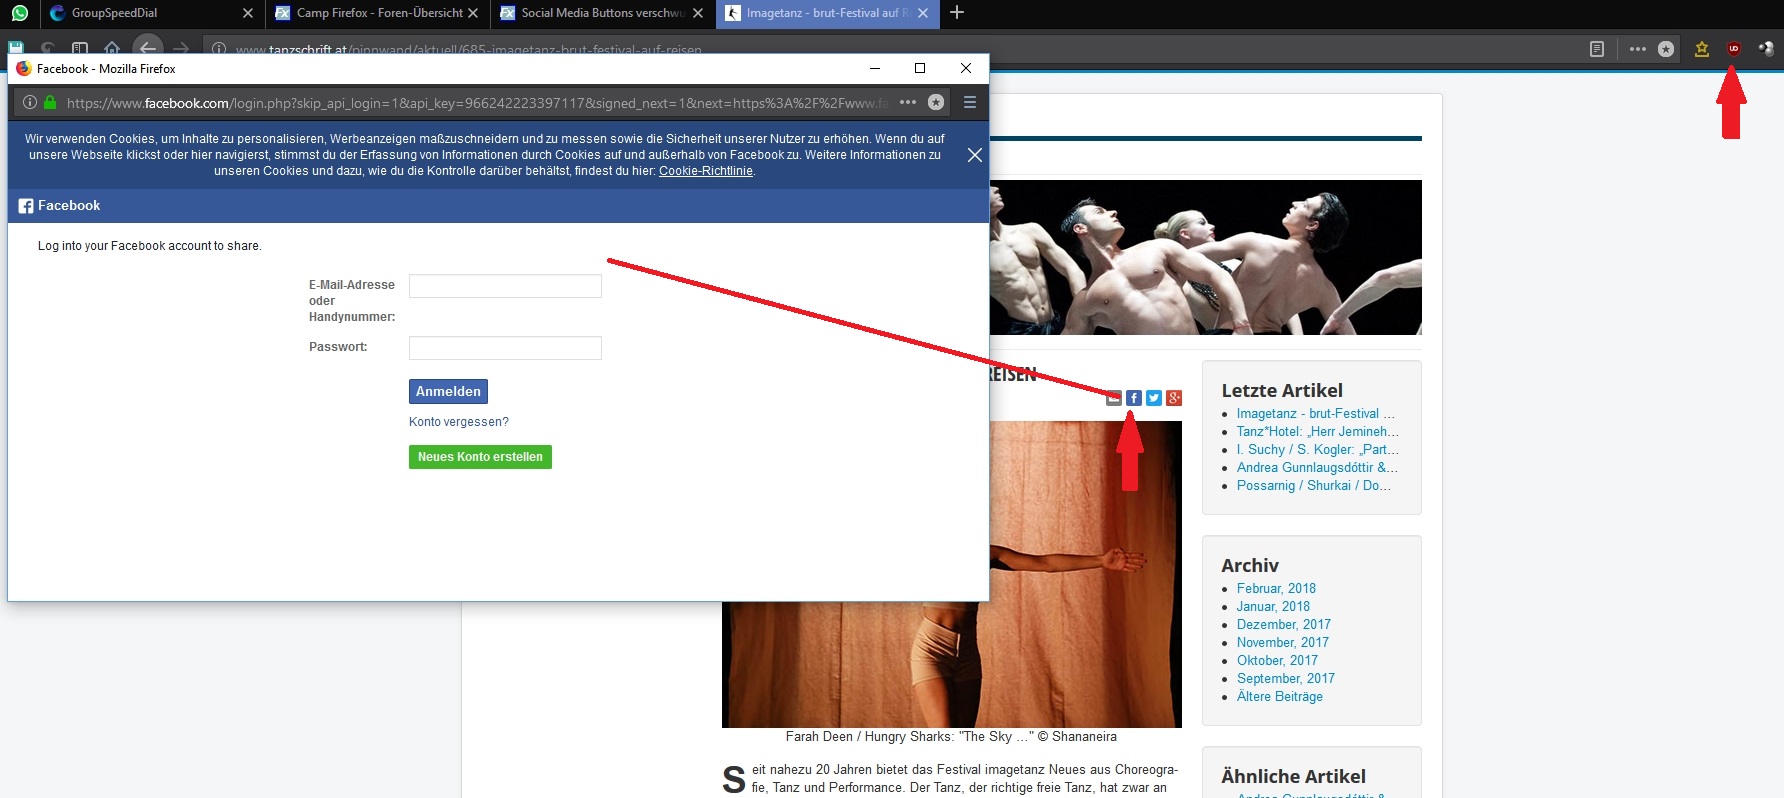Open the Konto vergessen? link

459,422
